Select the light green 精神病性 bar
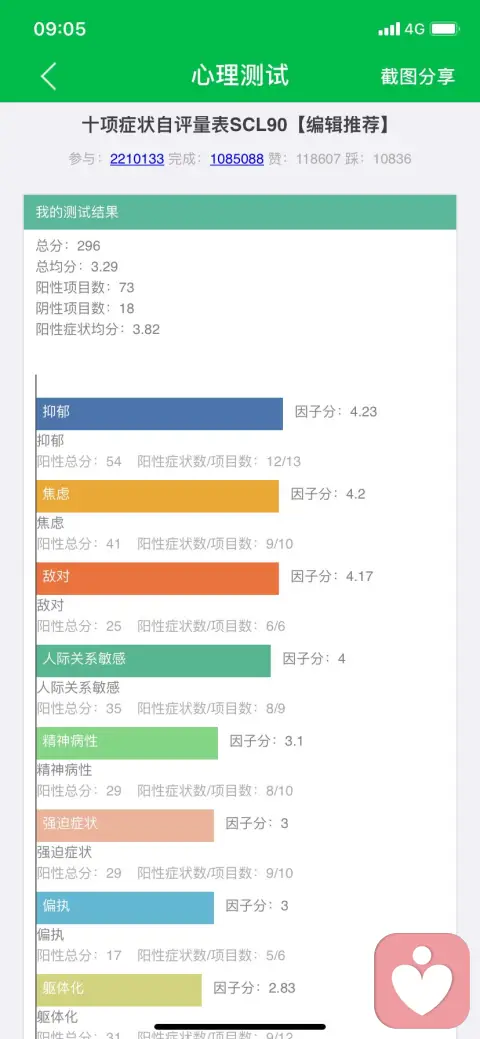Viewport: 480px width, 1039px height. point(127,743)
